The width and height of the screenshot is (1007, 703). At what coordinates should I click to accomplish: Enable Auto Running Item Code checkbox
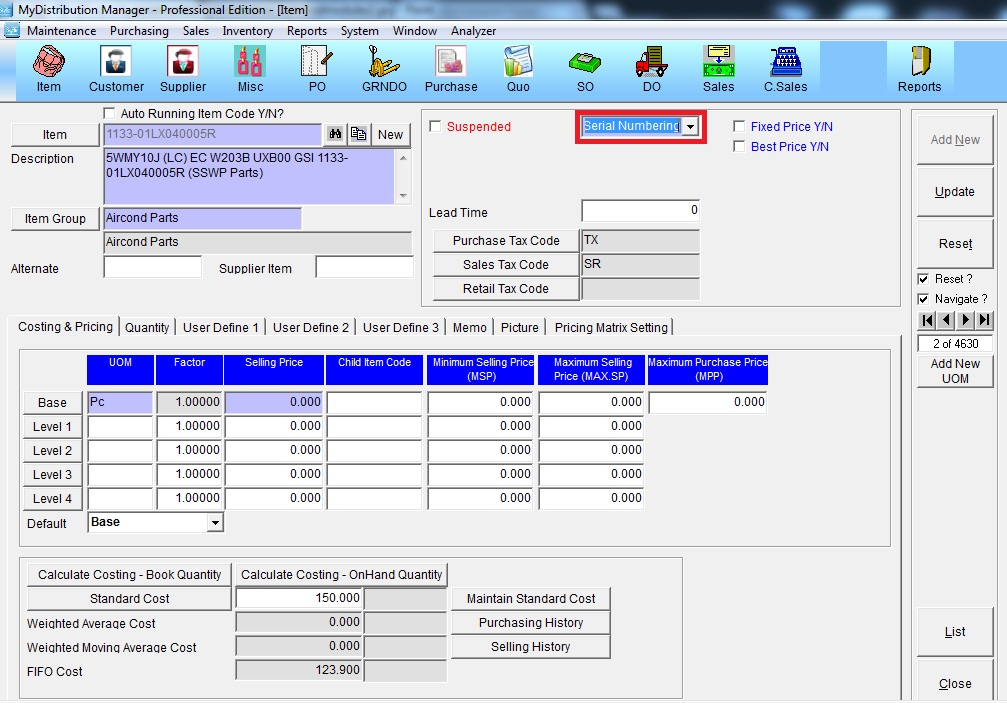coord(110,113)
